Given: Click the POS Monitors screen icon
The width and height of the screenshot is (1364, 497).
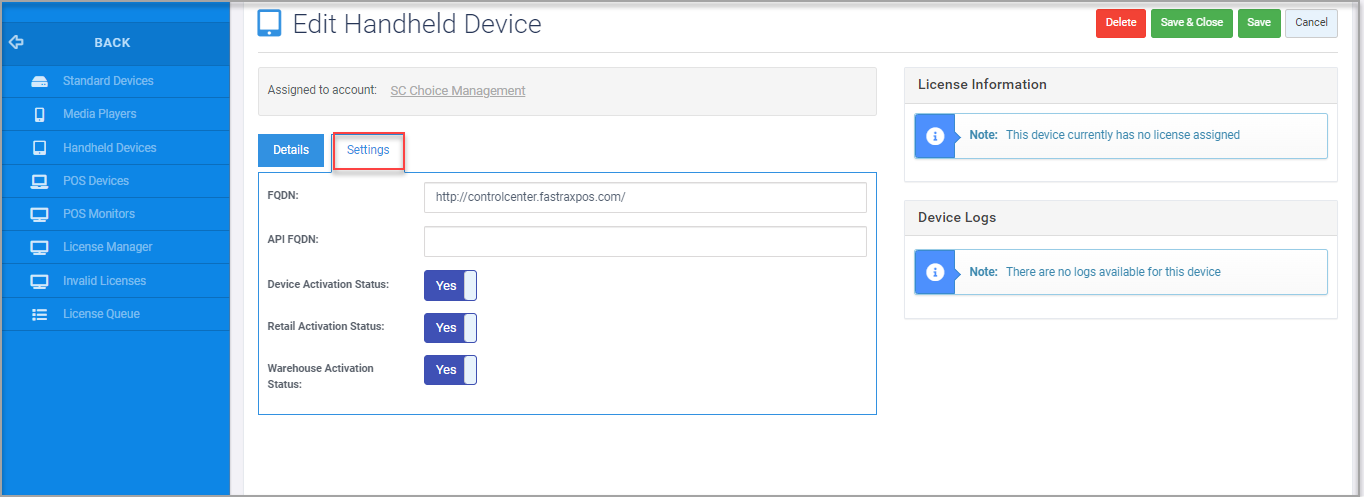Looking at the screenshot, I should (40, 214).
